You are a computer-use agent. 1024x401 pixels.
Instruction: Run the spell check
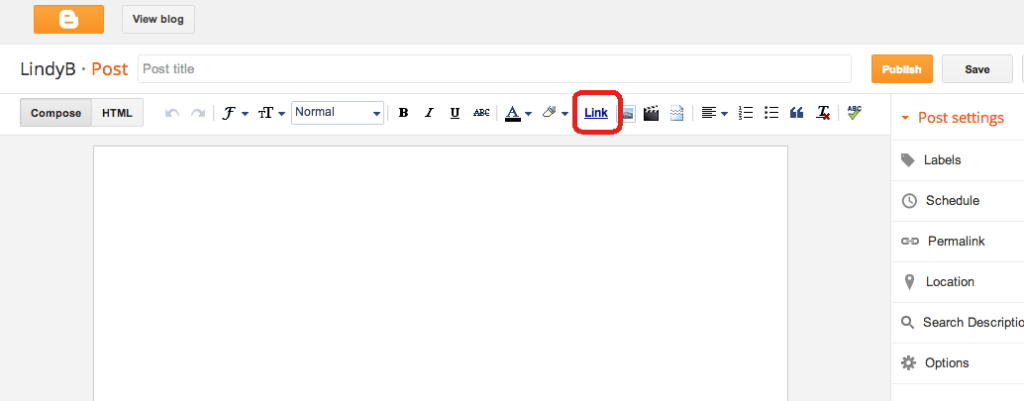[854, 112]
